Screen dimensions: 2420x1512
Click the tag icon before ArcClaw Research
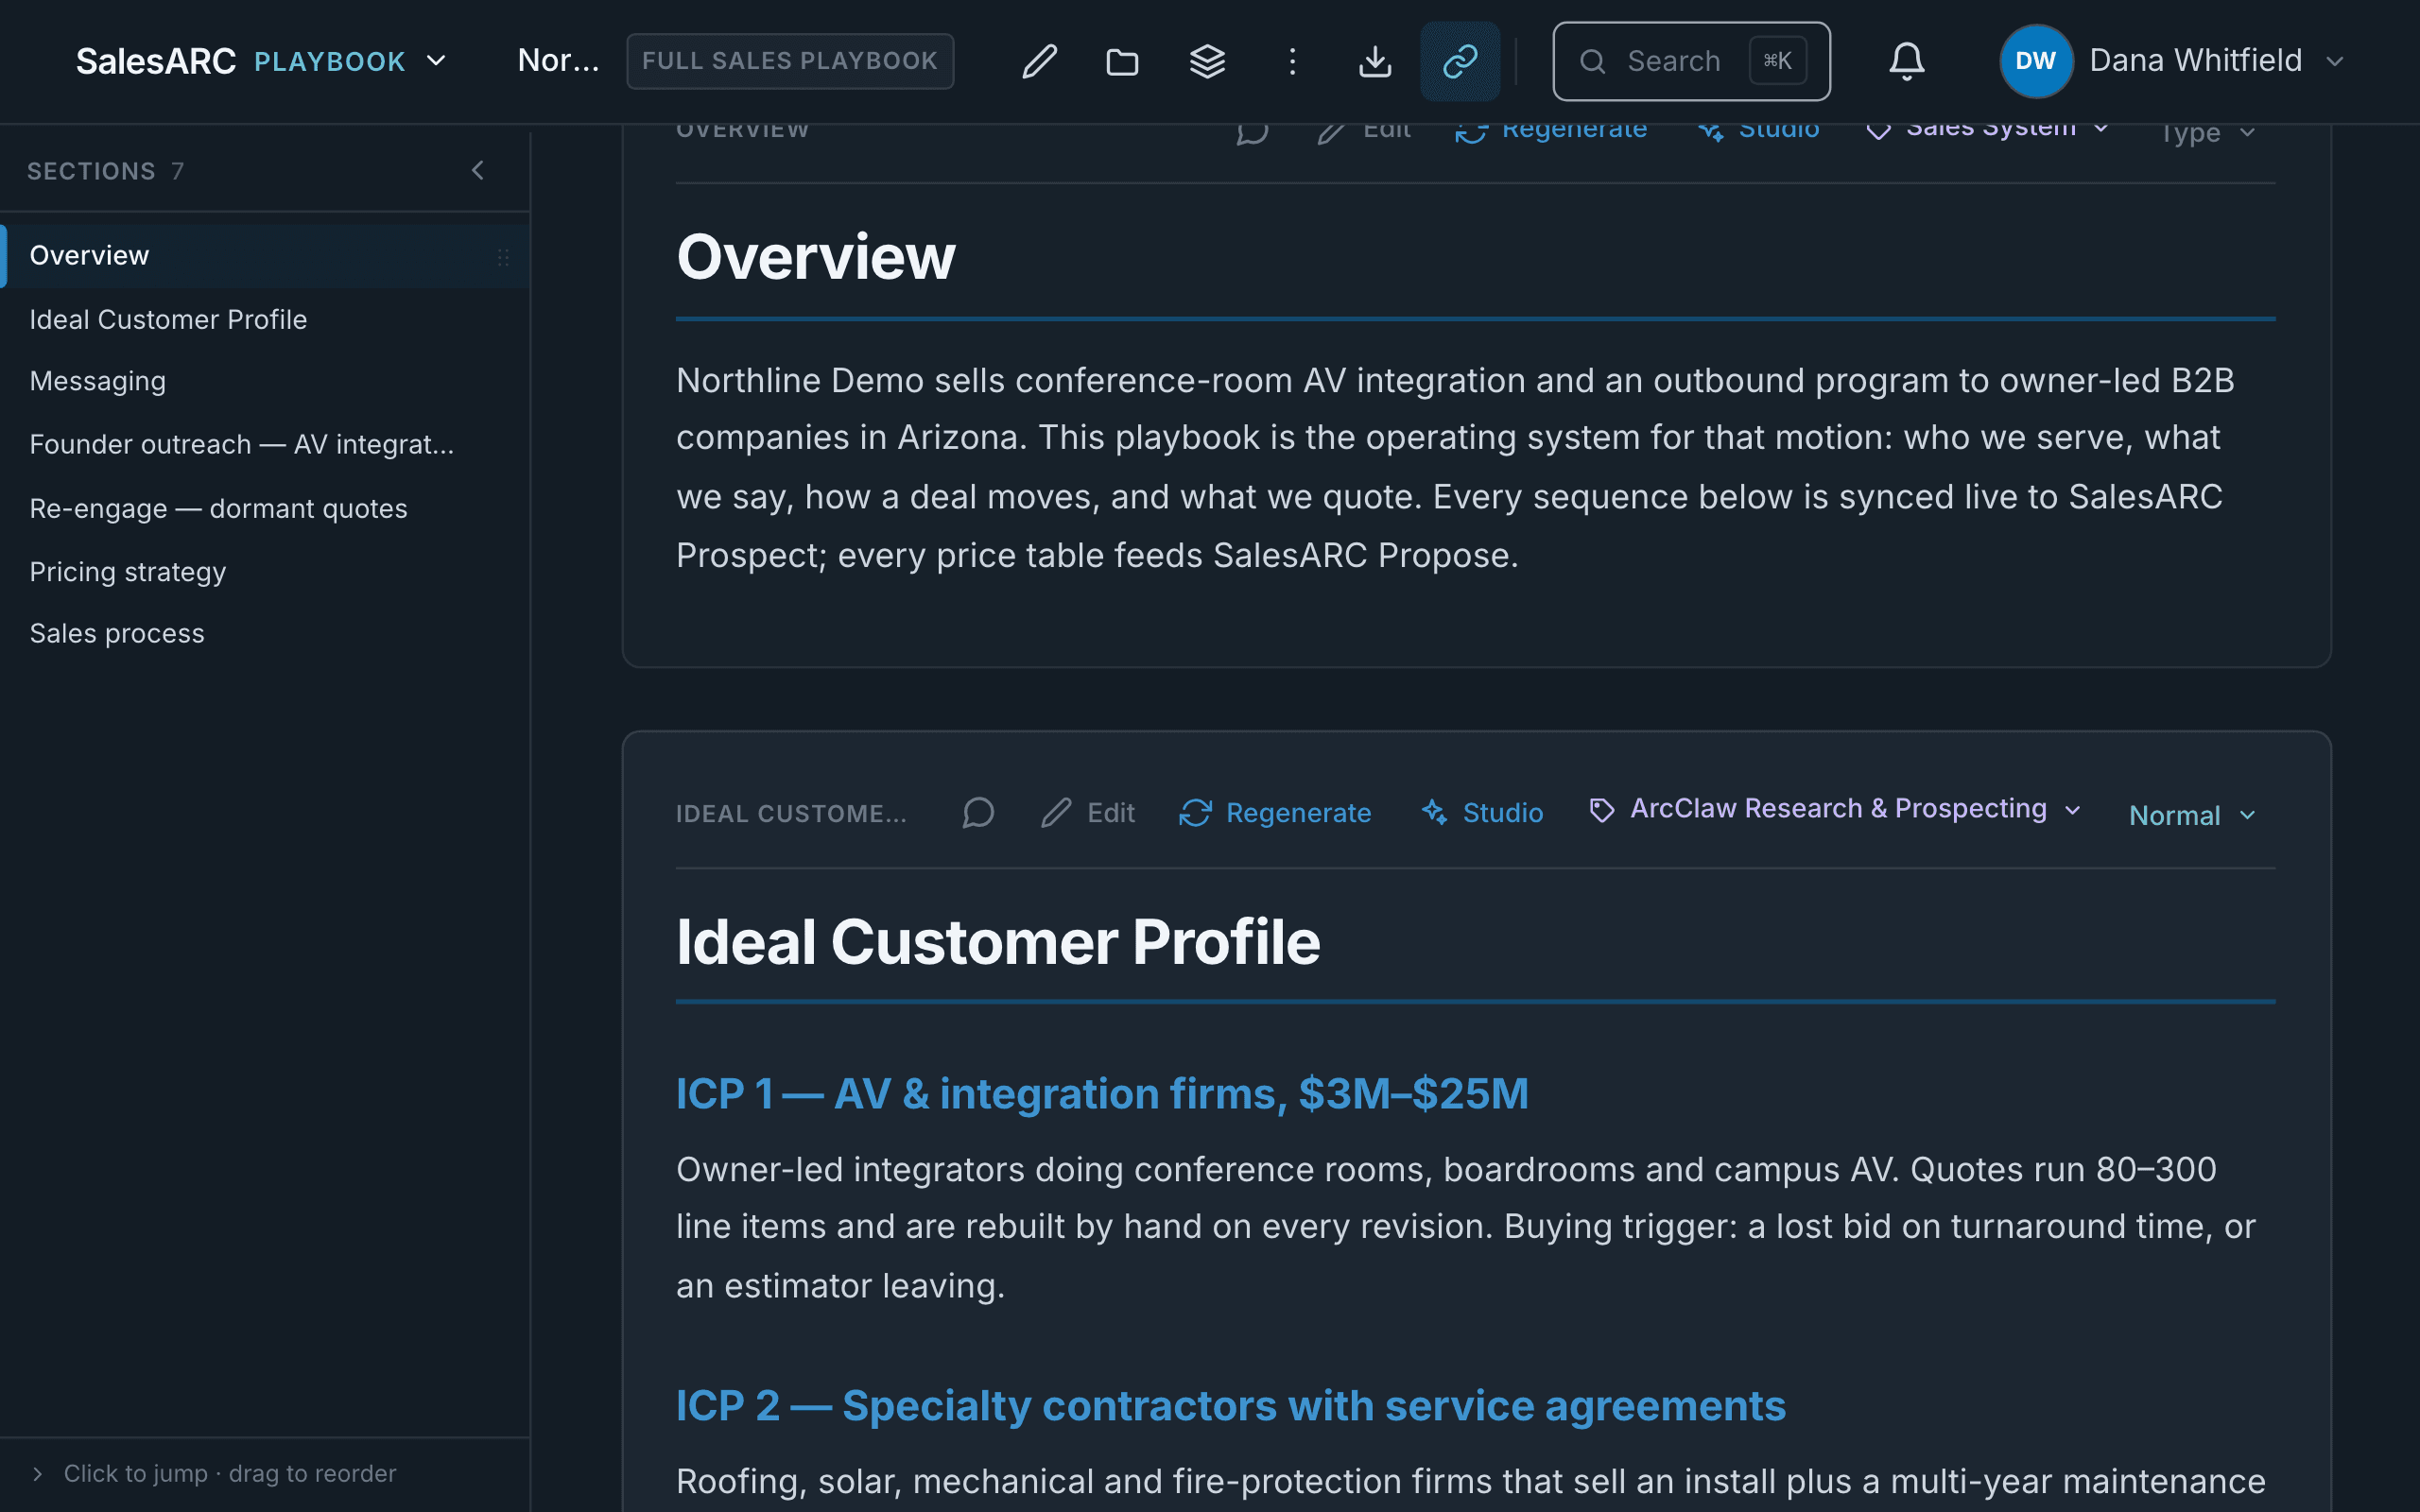click(x=1602, y=810)
